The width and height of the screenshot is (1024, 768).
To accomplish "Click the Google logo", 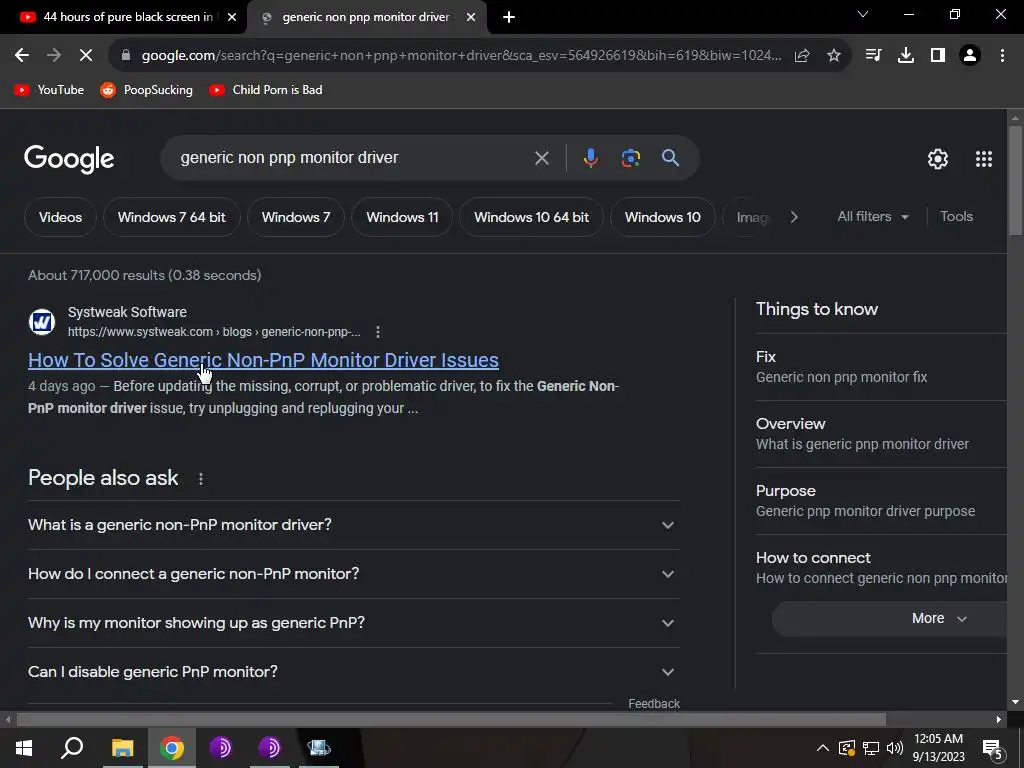I will [x=69, y=159].
